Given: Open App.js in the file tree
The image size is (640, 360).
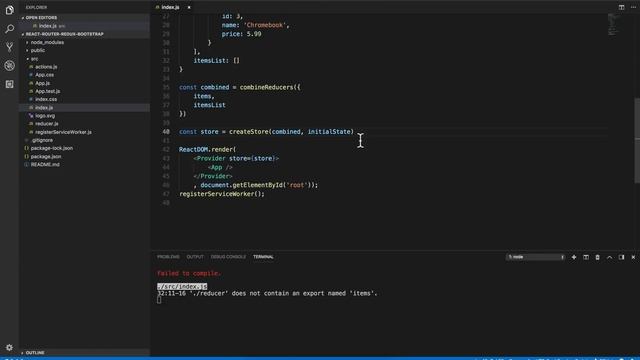Looking at the screenshot, I should (x=42, y=83).
